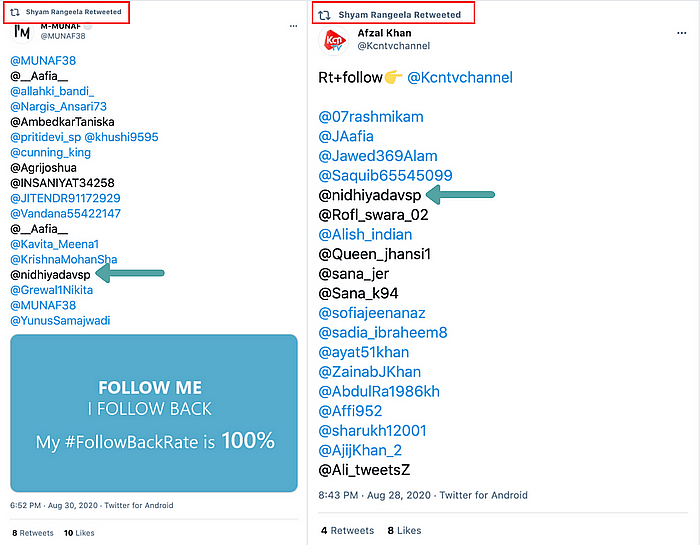Open Kcn TV profile avatar
Viewport: 700px width, 545px height.
[333, 41]
